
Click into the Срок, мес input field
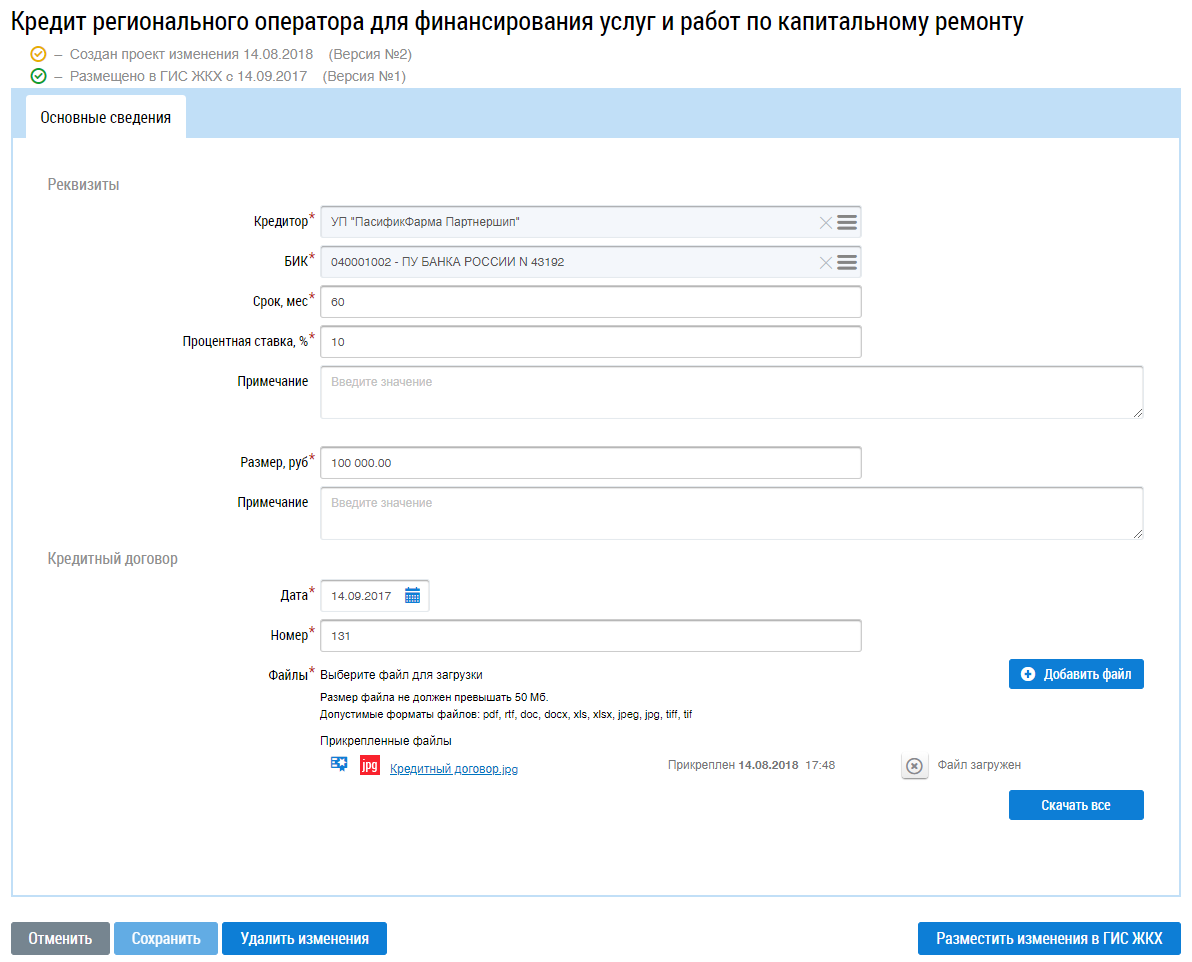click(590, 302)
